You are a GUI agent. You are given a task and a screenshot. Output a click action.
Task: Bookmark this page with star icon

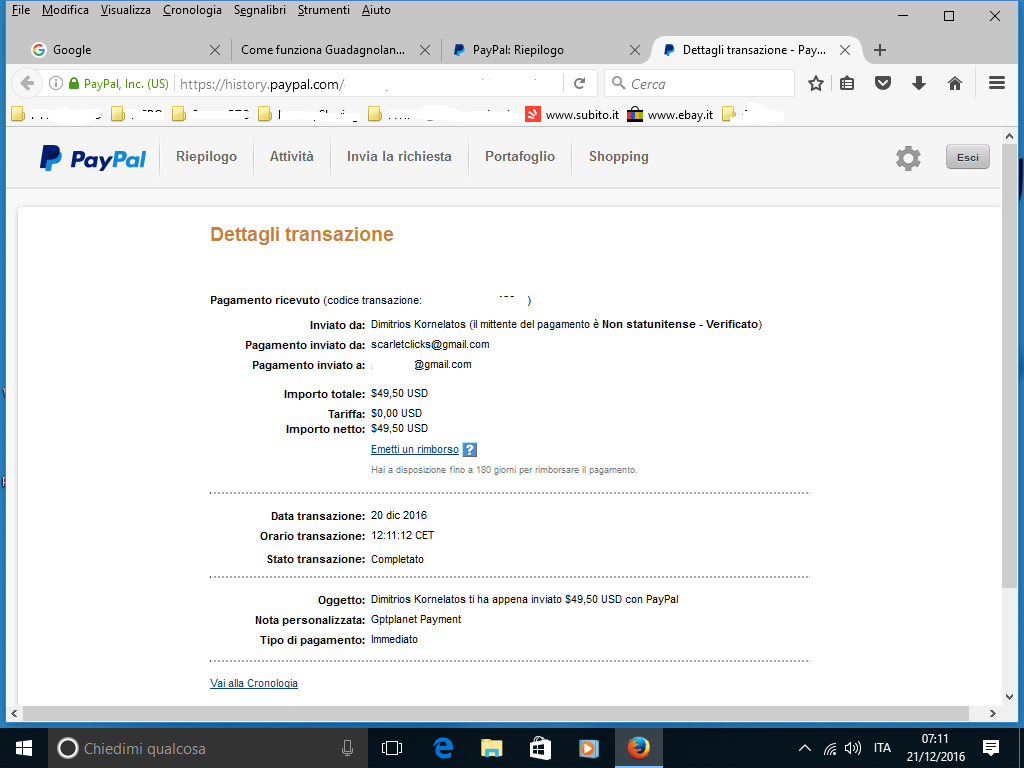[x=815, y=84]
